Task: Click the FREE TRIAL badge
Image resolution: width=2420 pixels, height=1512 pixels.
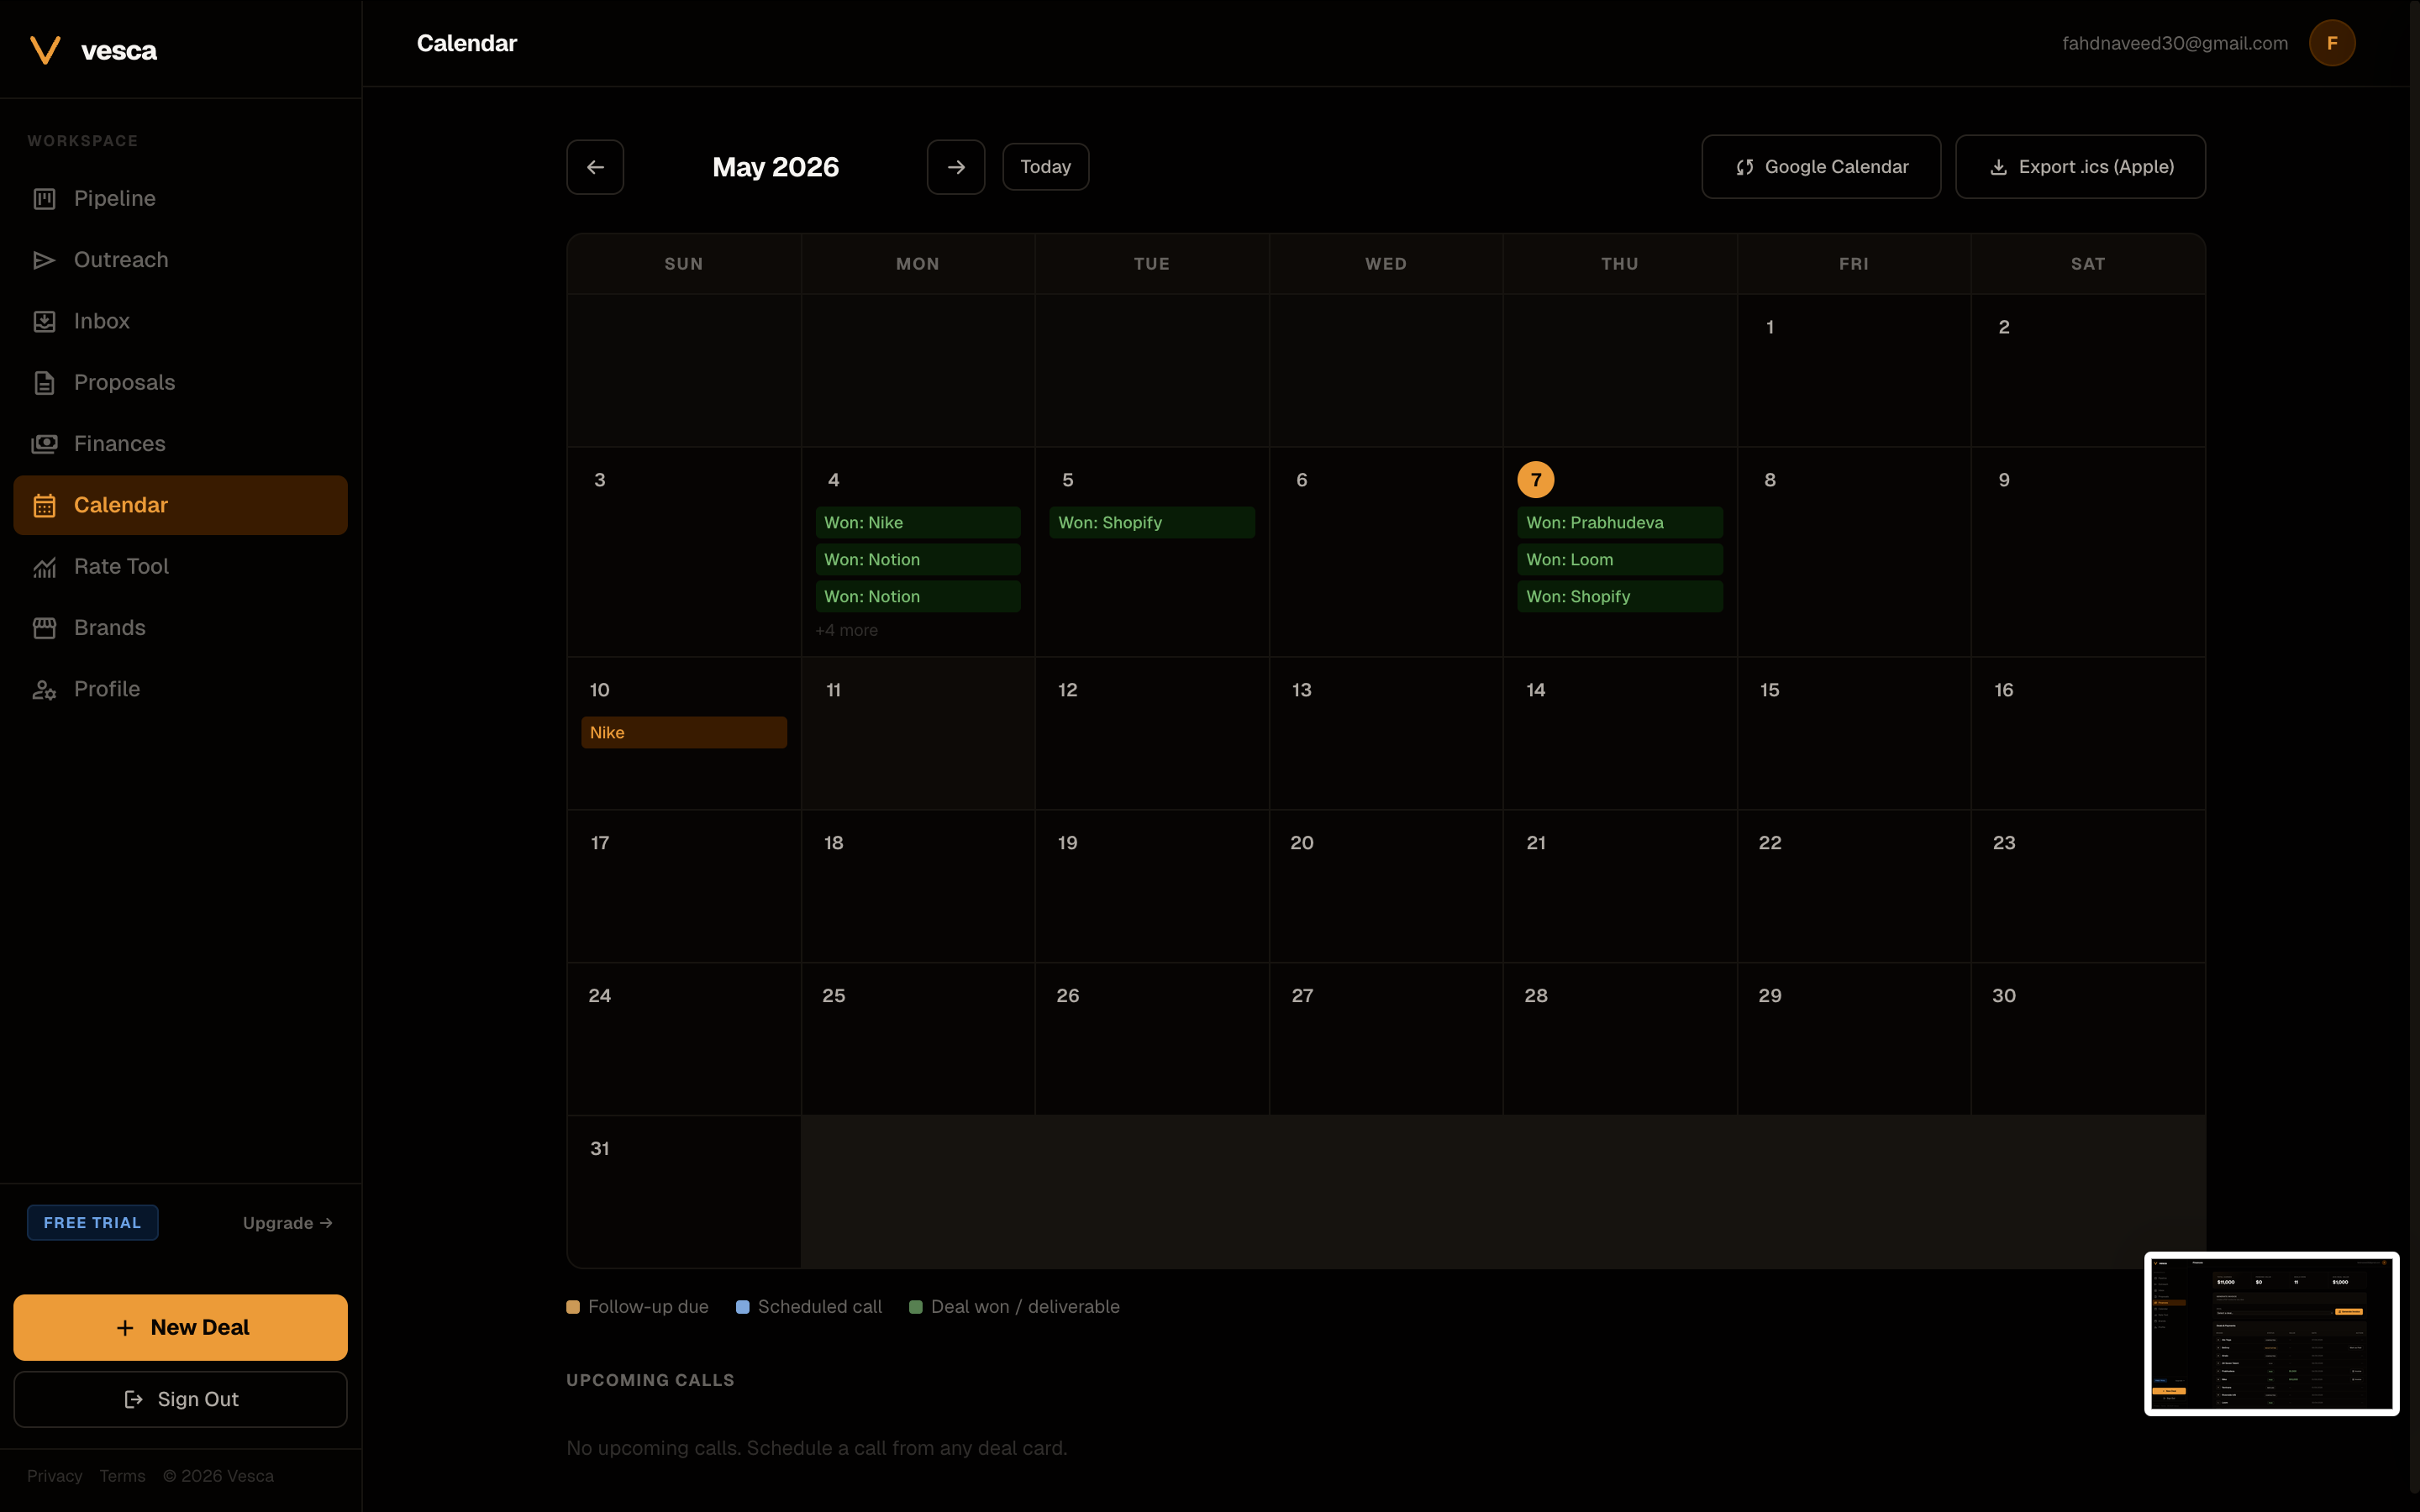Action: pos(92,1223)
